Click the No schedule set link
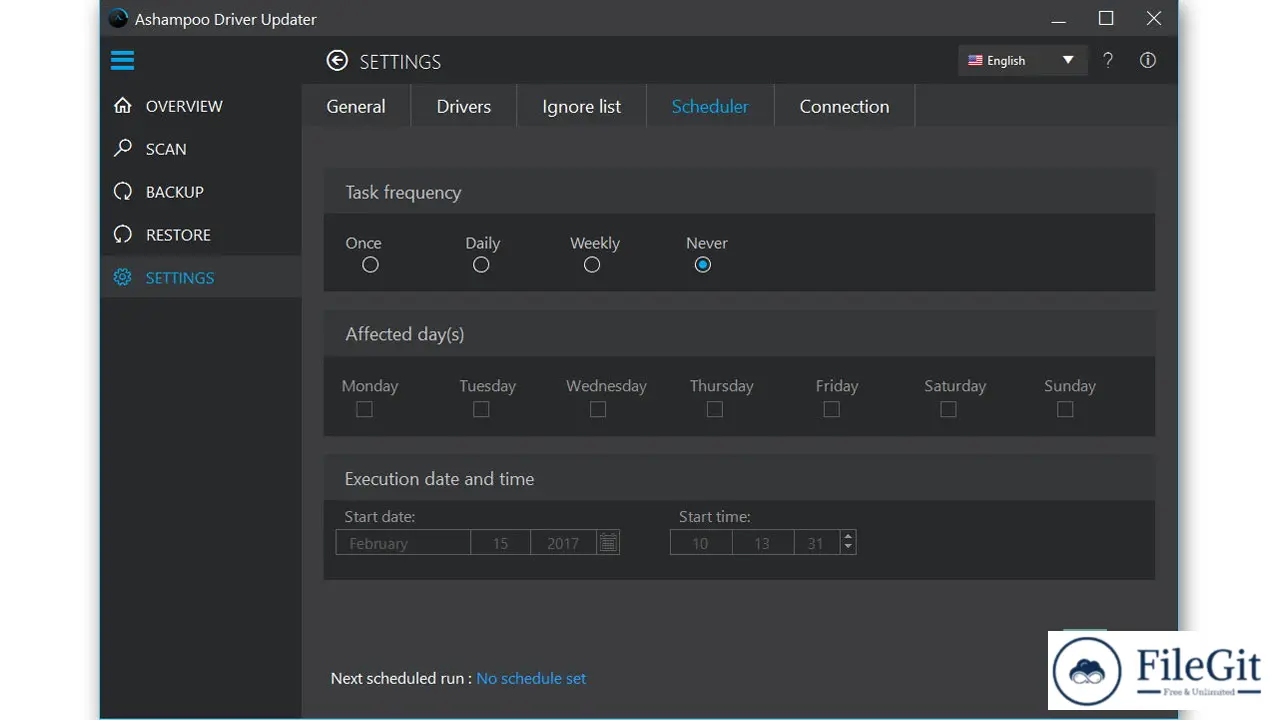 point(531,678)
